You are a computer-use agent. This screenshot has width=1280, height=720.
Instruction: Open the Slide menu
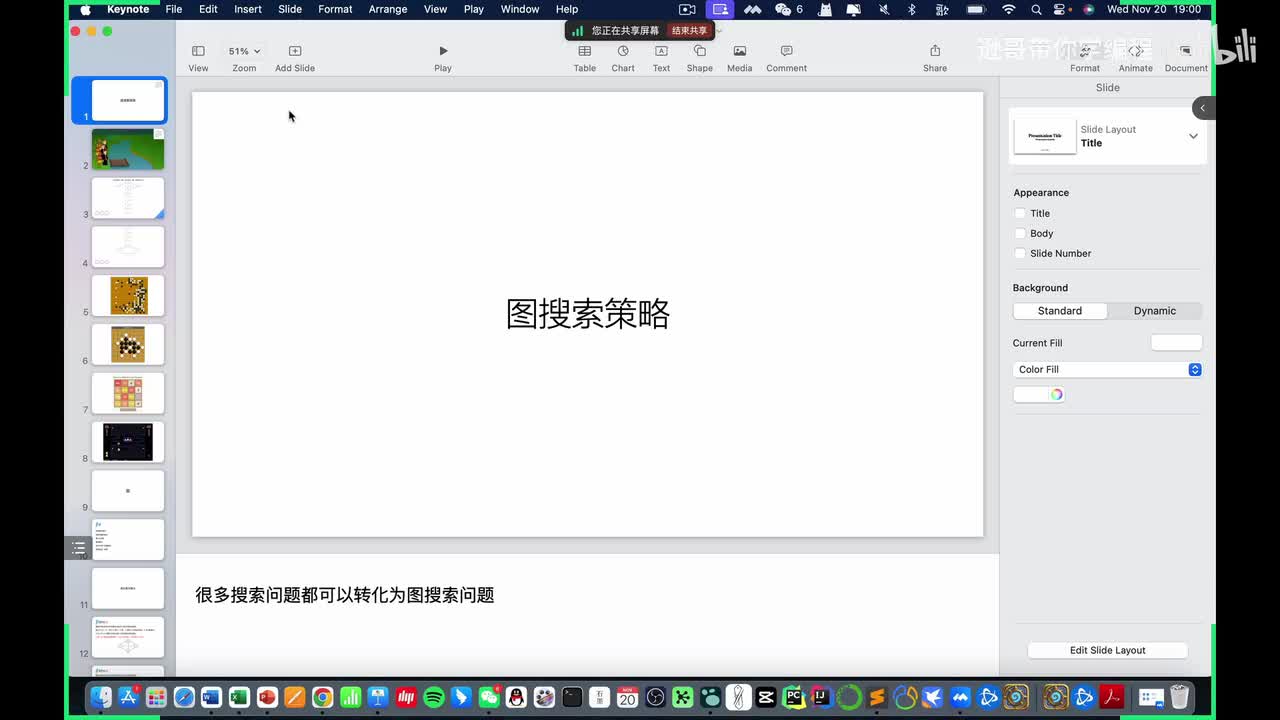point(290,9)
